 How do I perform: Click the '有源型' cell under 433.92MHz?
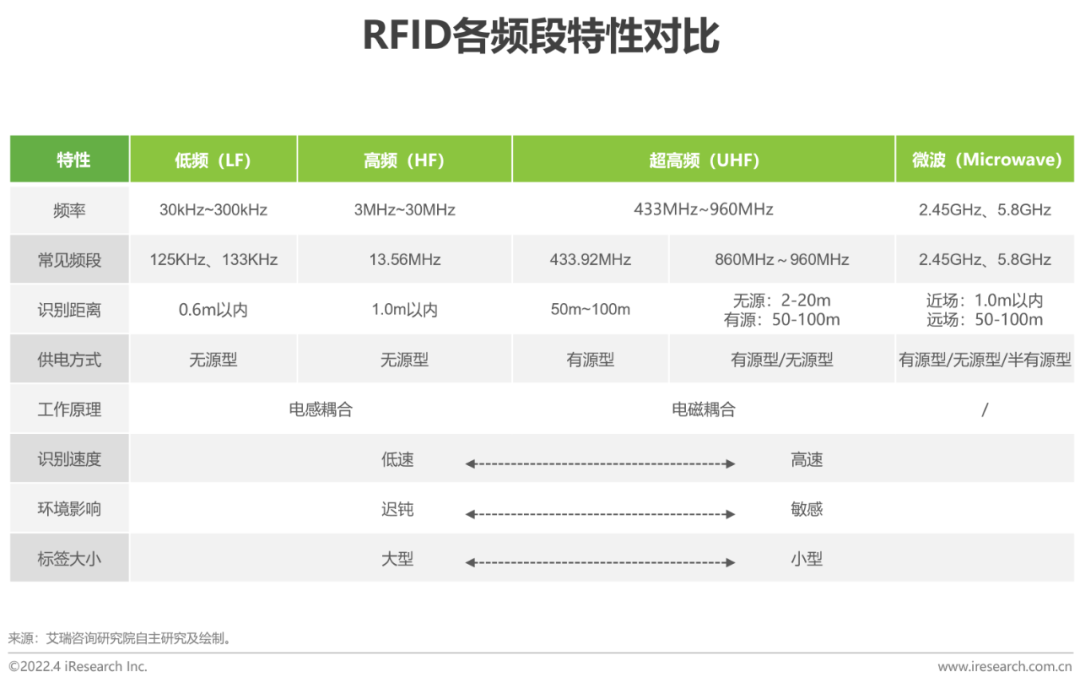pos(590,359)
